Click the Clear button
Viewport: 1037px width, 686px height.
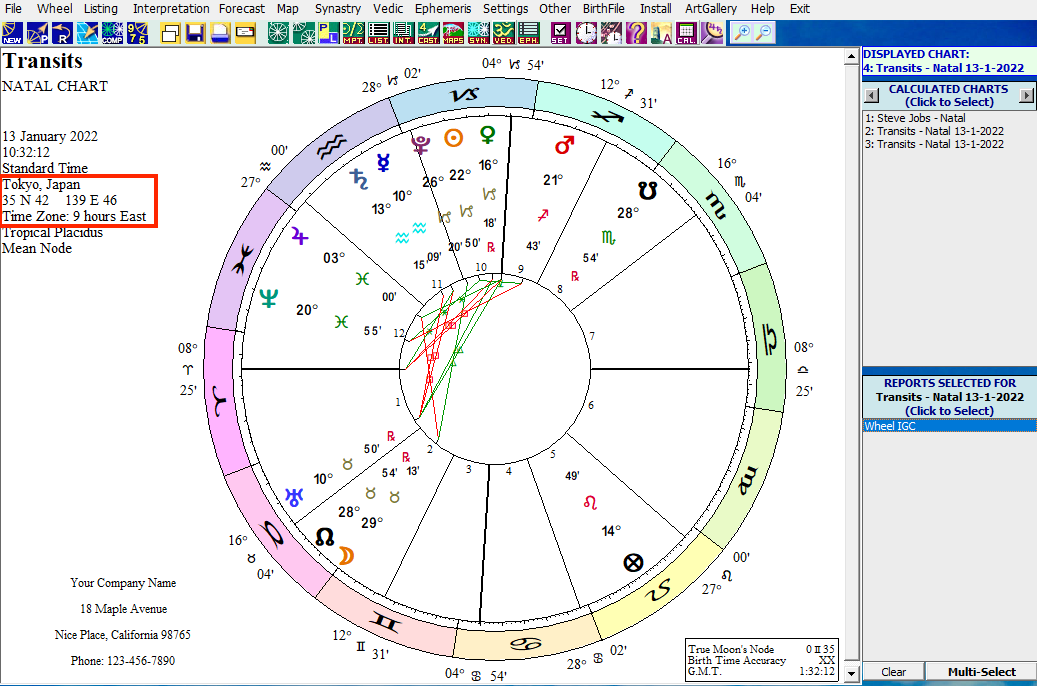coord(893,671)
